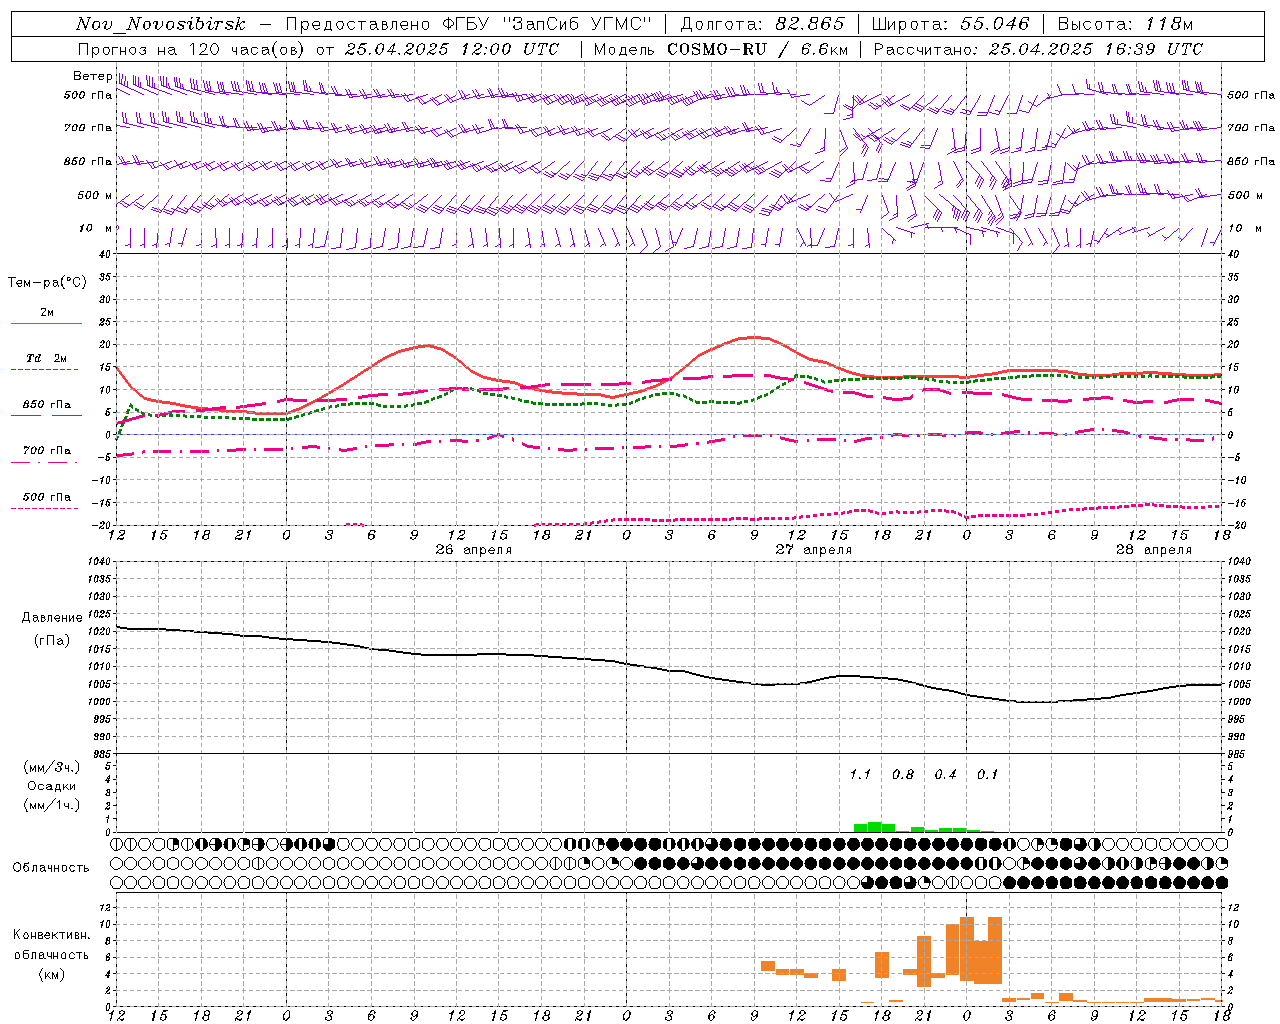Click the Рассчитано: 25.04.2025 16:39 UTC text
The width and height of the screenshot is (1280, 1024).
(x=1038, y=49)
